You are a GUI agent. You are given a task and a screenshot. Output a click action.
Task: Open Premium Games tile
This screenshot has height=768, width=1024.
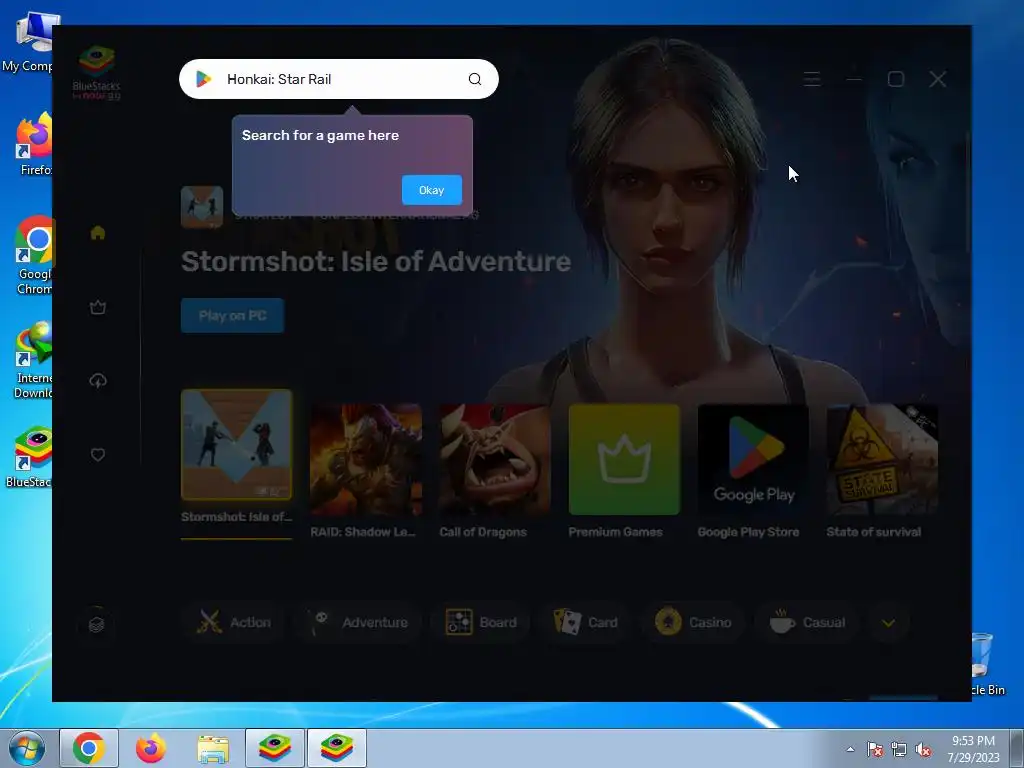click(624, 459)
